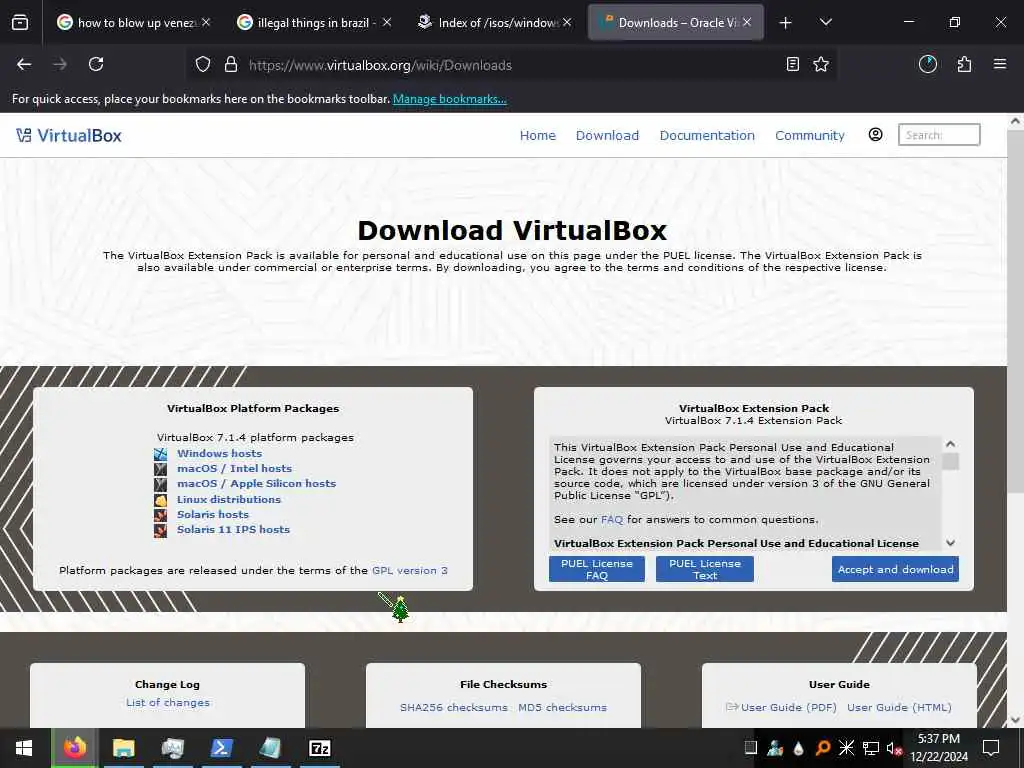Image resolution: width=1024 pixels, height=768 pixels.
Task: Click the VirtualBox logo in the page header
Action: click(x=69, y=135)
